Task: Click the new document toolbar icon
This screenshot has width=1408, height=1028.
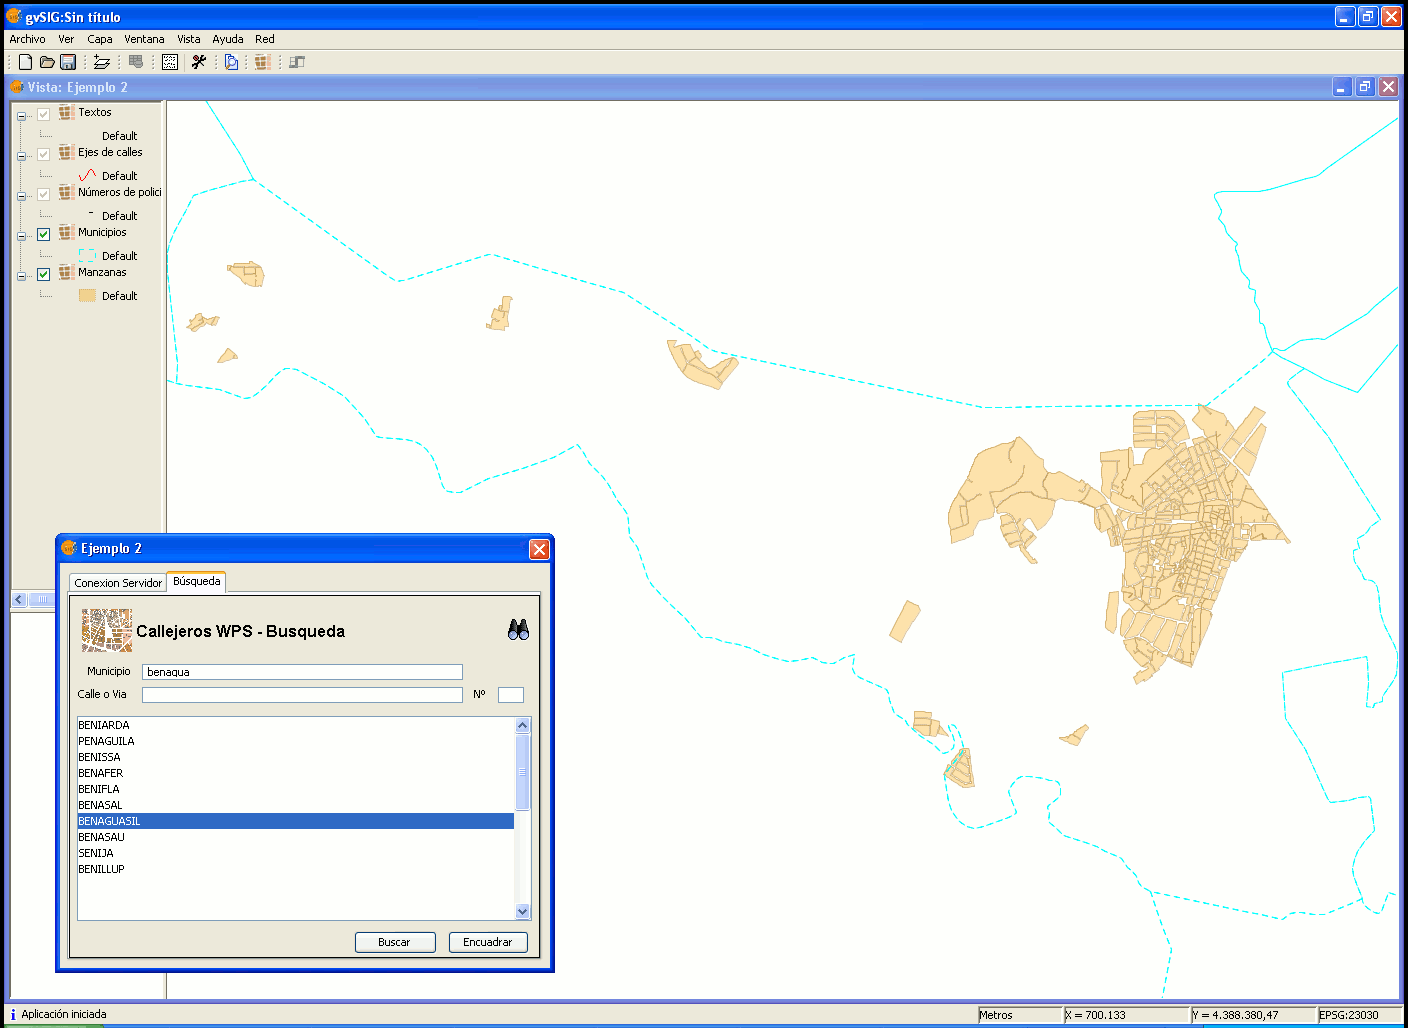Action: (26, 62)
